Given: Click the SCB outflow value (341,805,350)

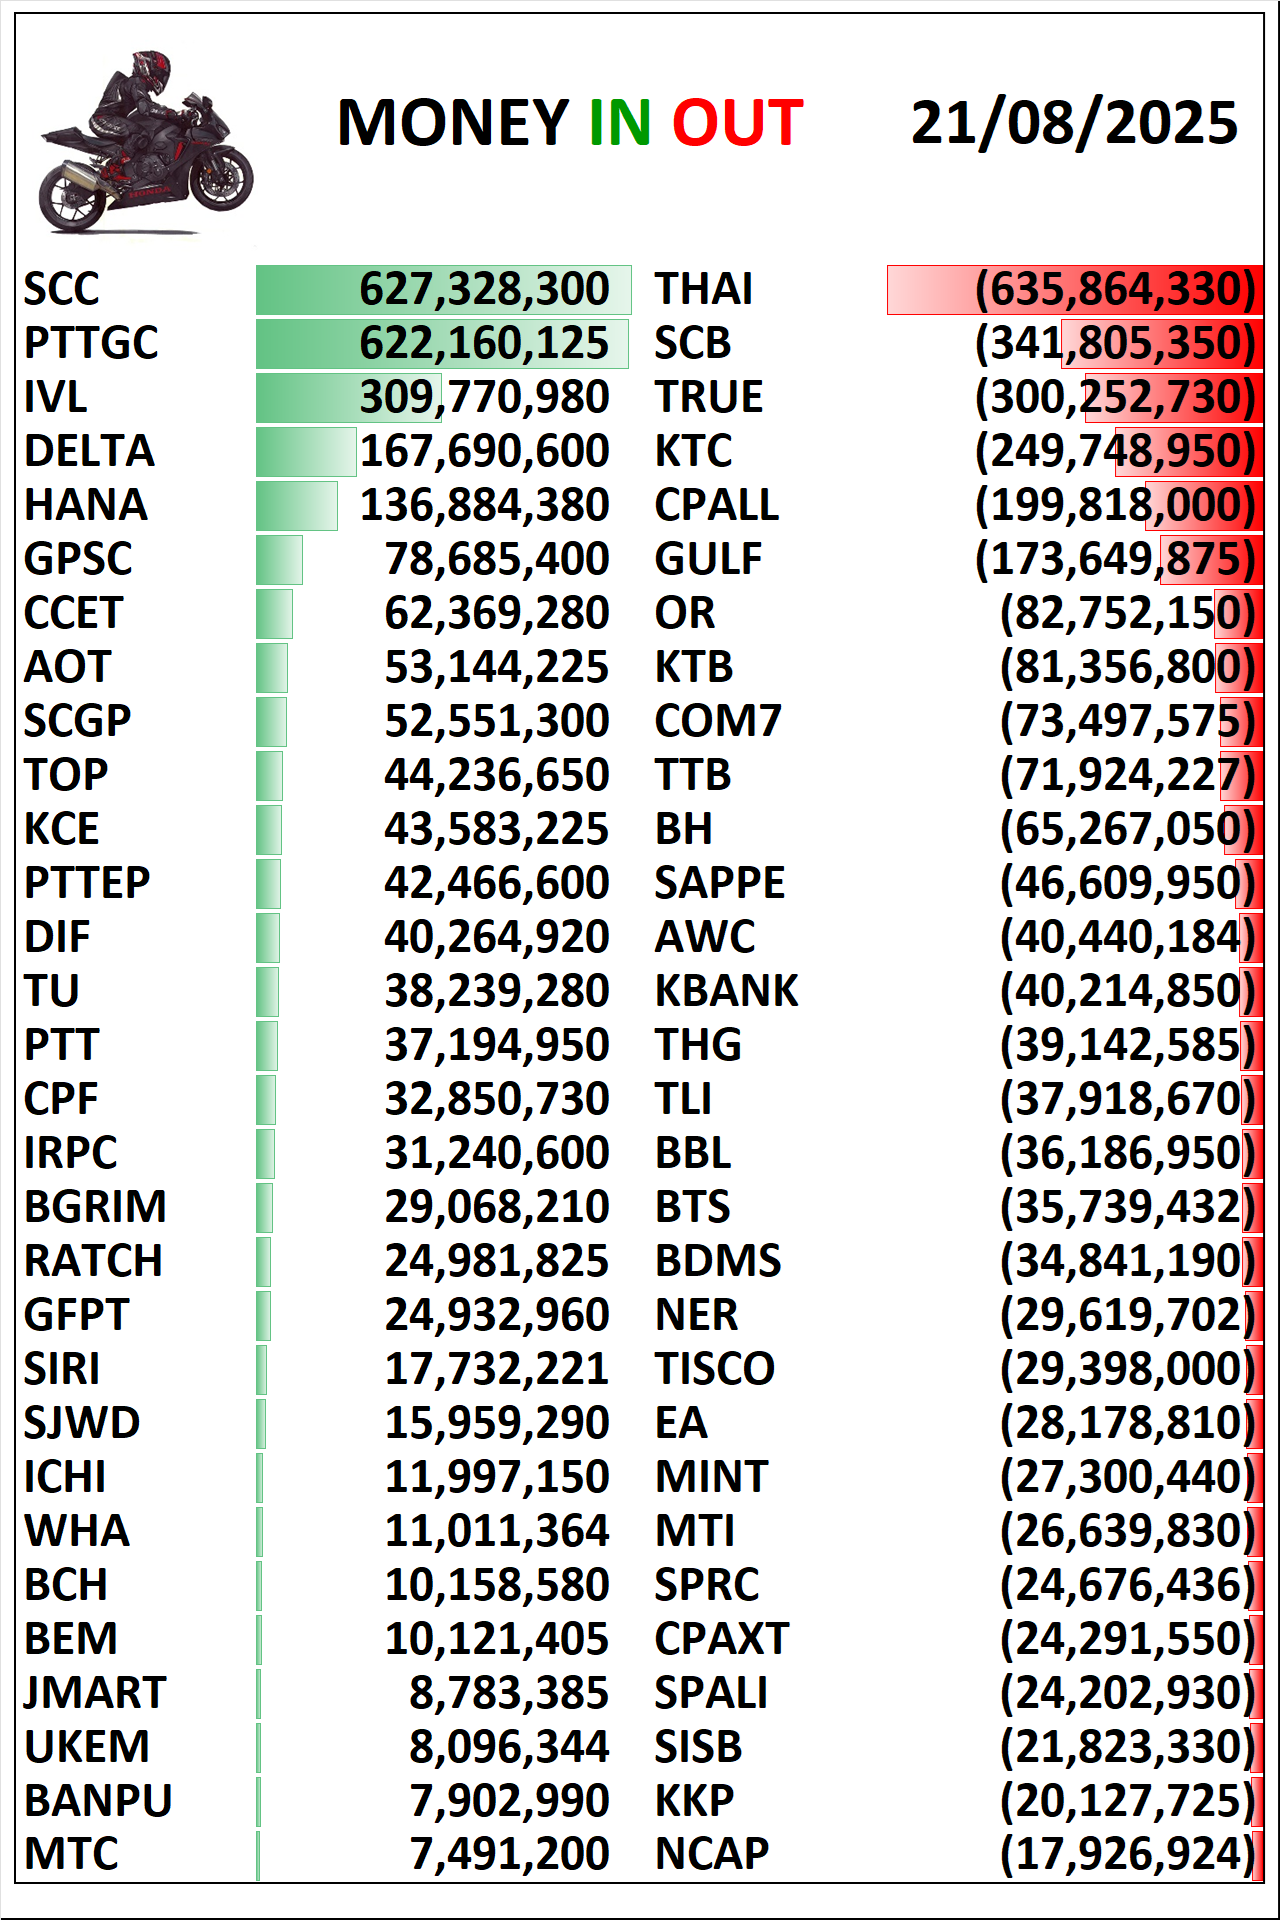Looking at the screenshot, I should pos(1115,344).
